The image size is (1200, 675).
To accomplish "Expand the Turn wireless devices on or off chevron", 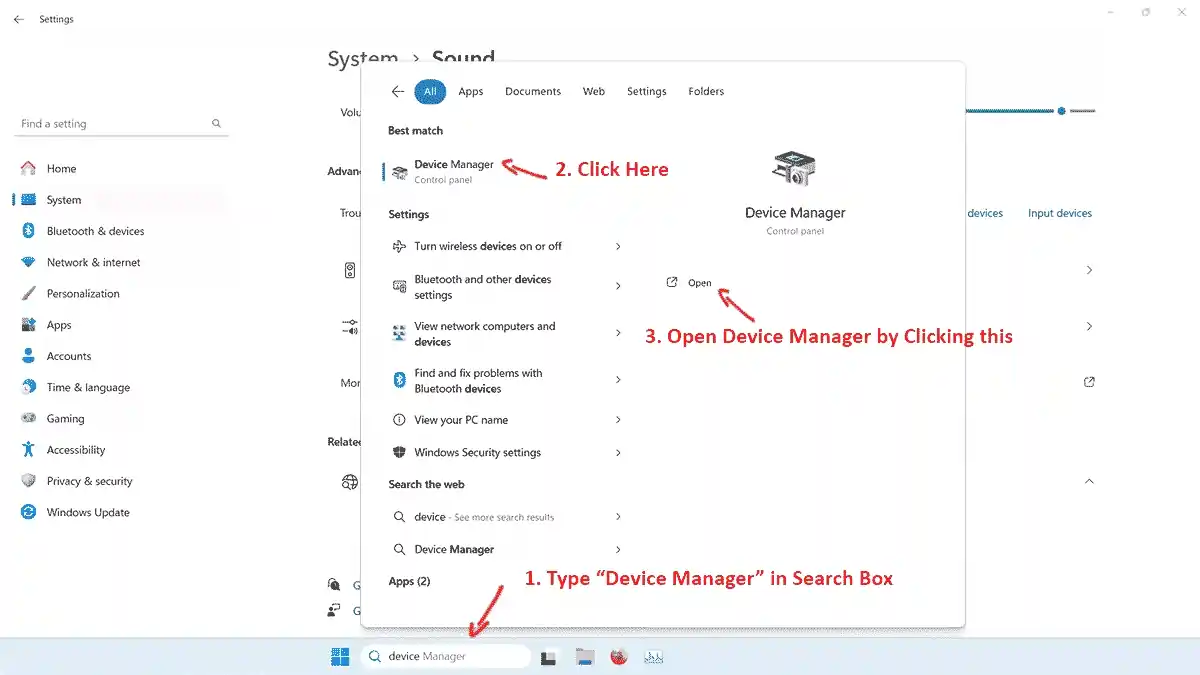I will pos(618,246).
